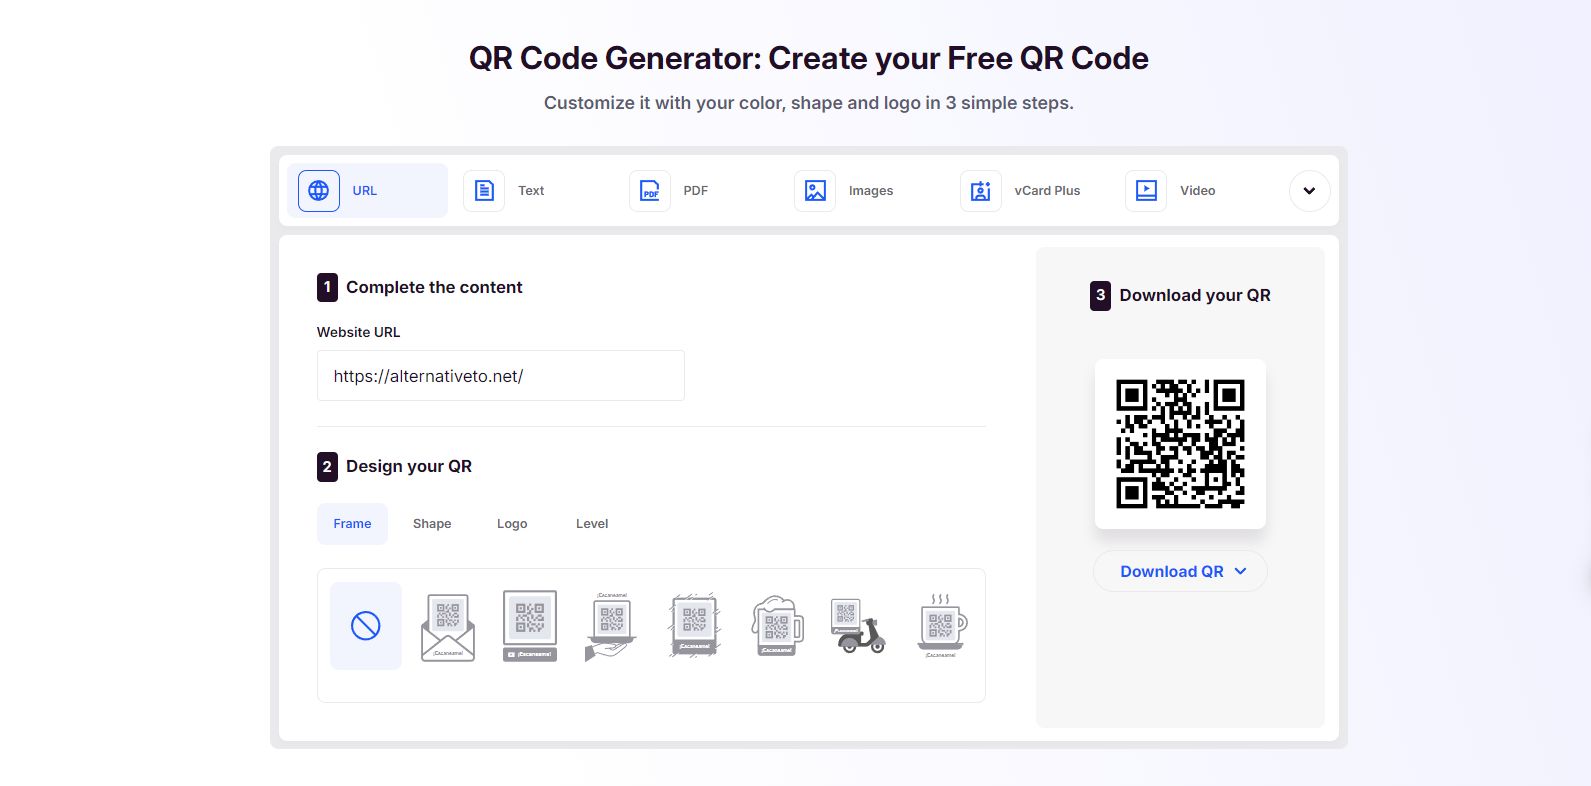Switch to the Shape design tab
Screen dimensions: 1591x786
click(x=432, y=524)
